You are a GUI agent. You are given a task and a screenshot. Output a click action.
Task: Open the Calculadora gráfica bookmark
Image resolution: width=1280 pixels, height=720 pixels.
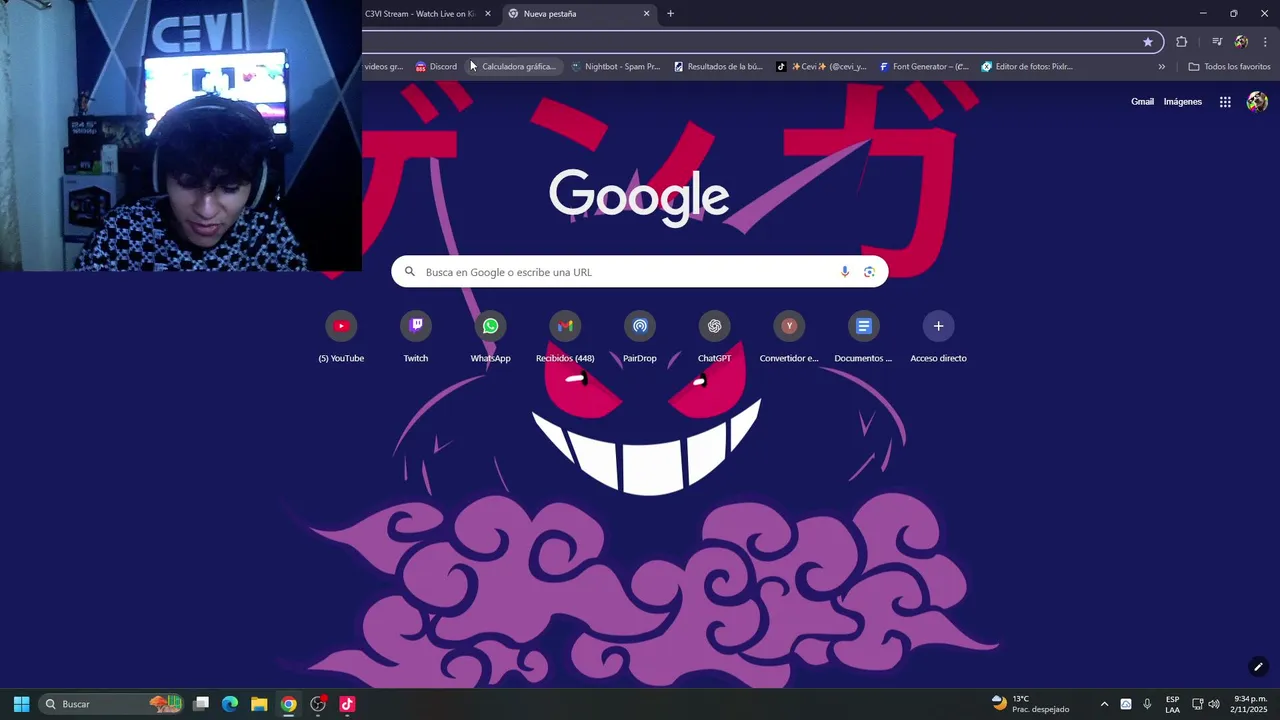[512, 67]
